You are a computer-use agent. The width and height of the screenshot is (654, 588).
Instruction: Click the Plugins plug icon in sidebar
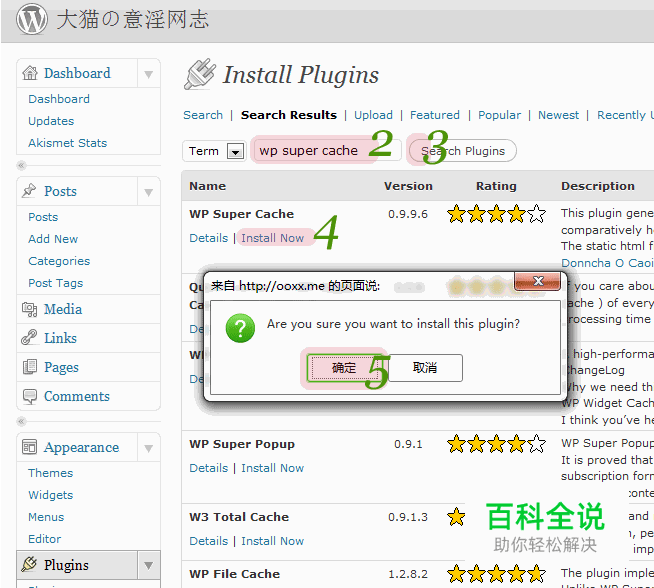(x=29, y=564)
